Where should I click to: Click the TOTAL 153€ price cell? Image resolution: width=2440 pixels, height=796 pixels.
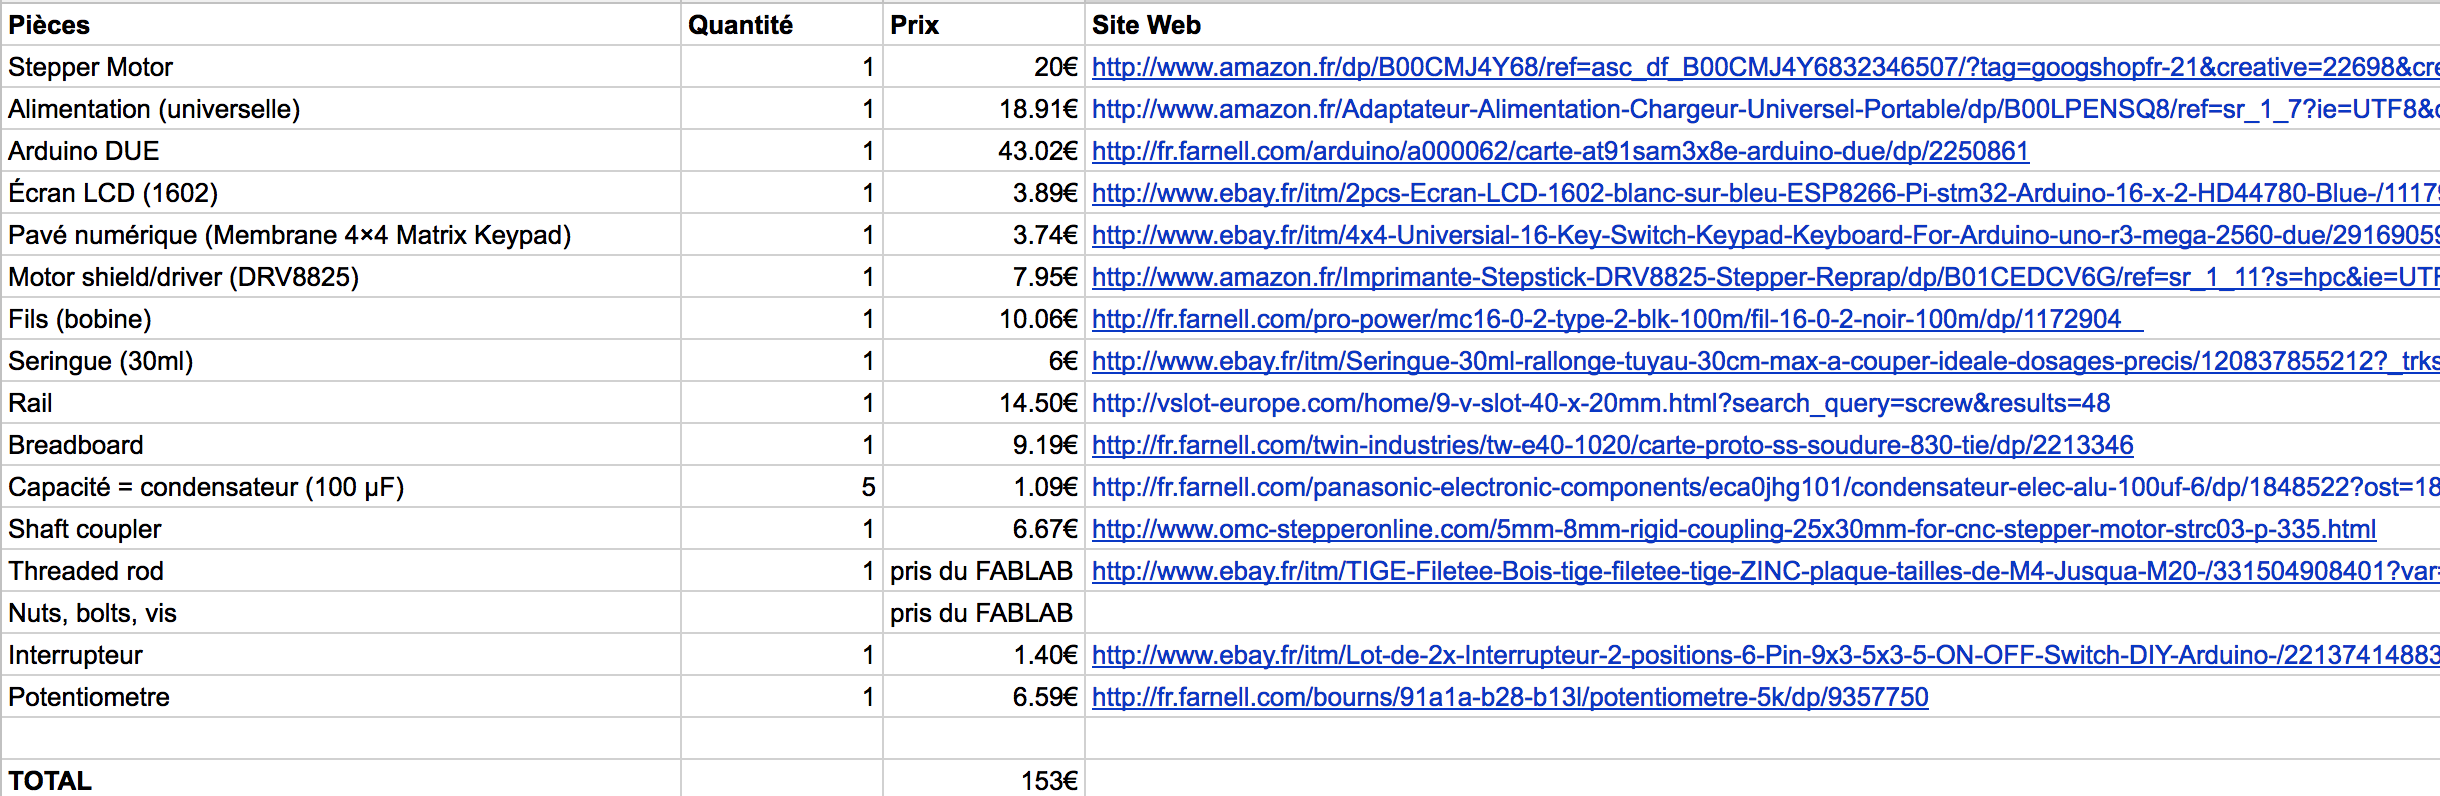[x=983, y=780]
